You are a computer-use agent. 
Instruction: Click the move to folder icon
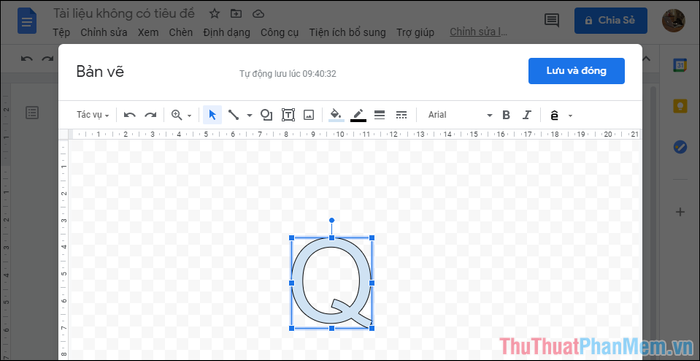236,14
